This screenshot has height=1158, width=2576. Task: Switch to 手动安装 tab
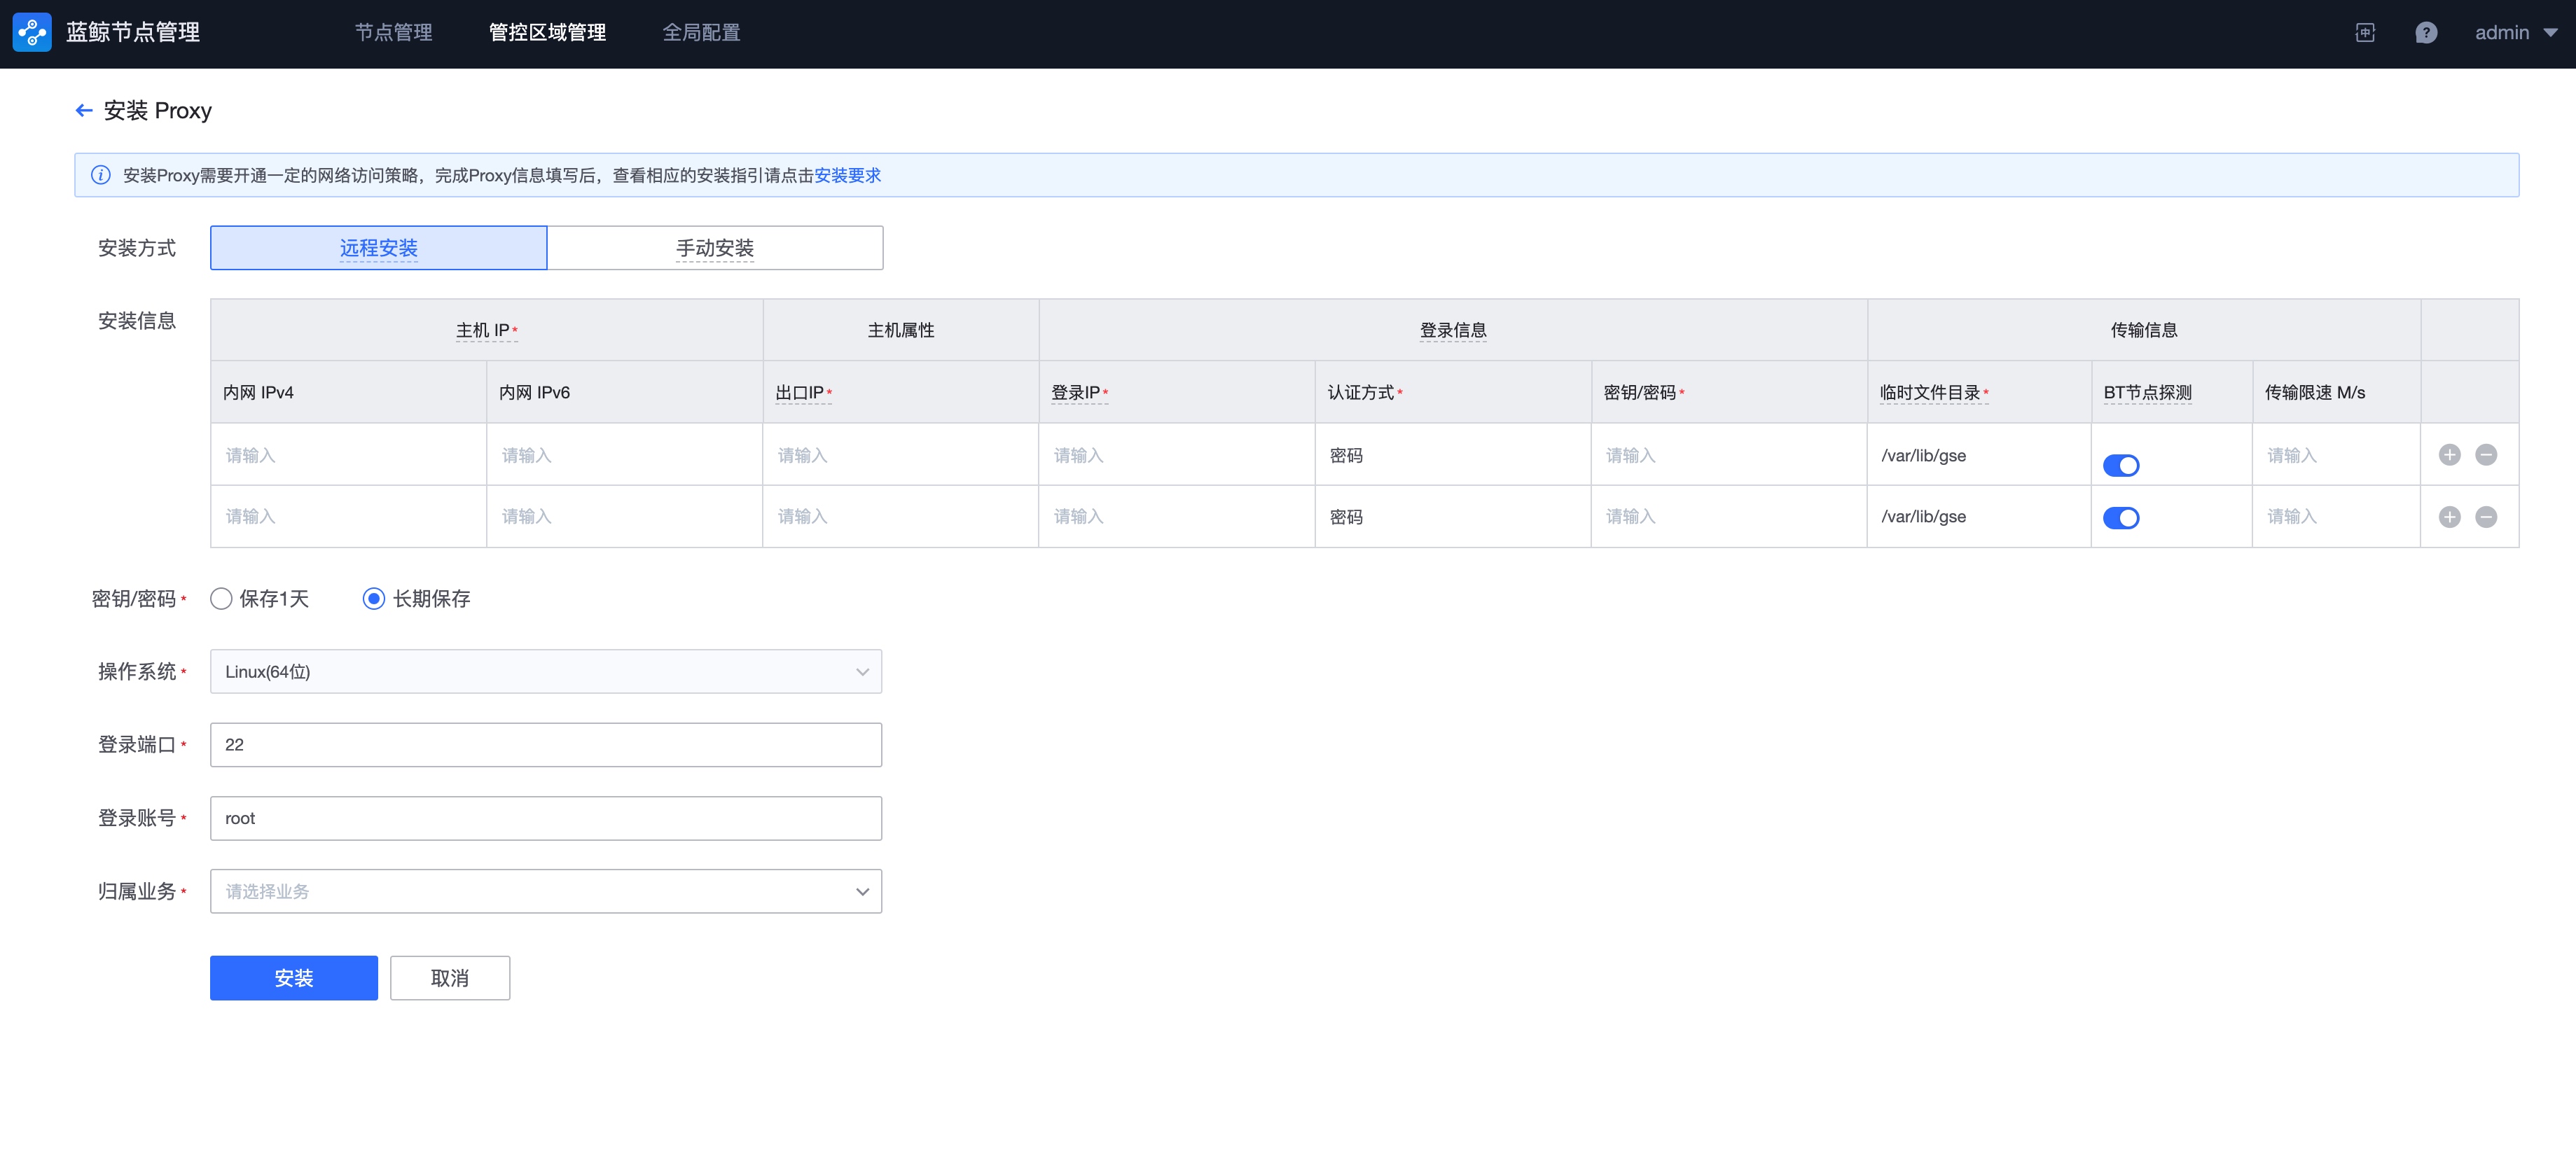716,248
